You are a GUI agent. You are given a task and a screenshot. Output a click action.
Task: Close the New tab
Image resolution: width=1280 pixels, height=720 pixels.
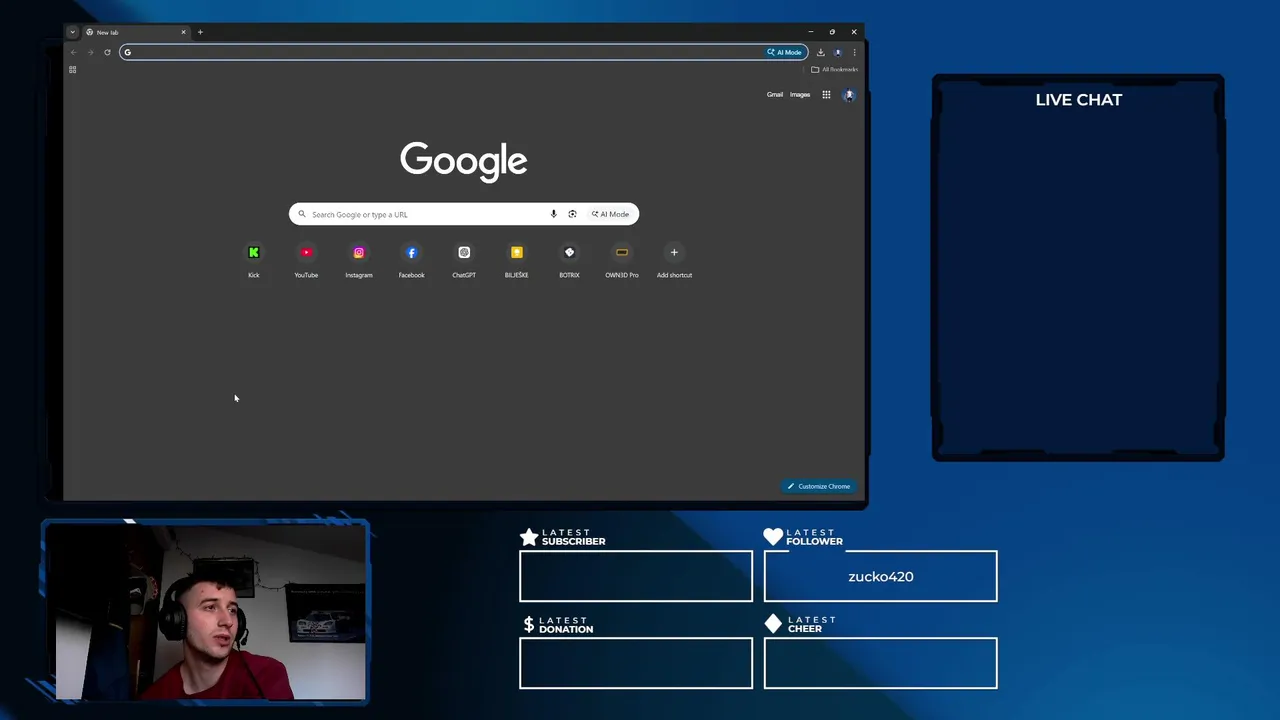coord(183,32)
